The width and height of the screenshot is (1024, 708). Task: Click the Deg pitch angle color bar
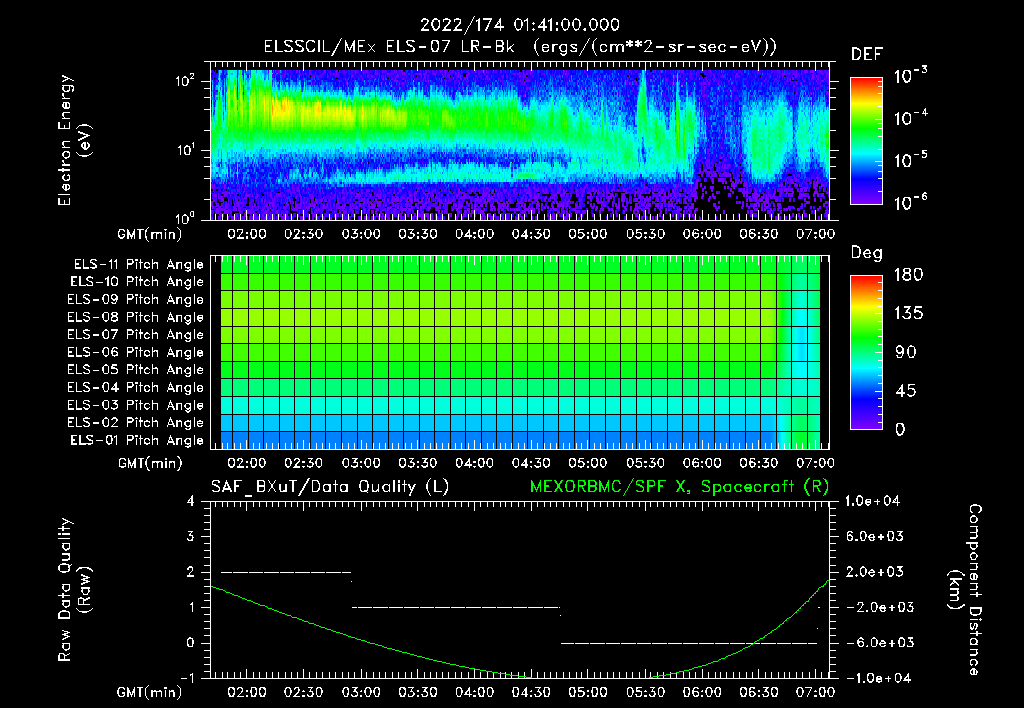tap(867, 352)
